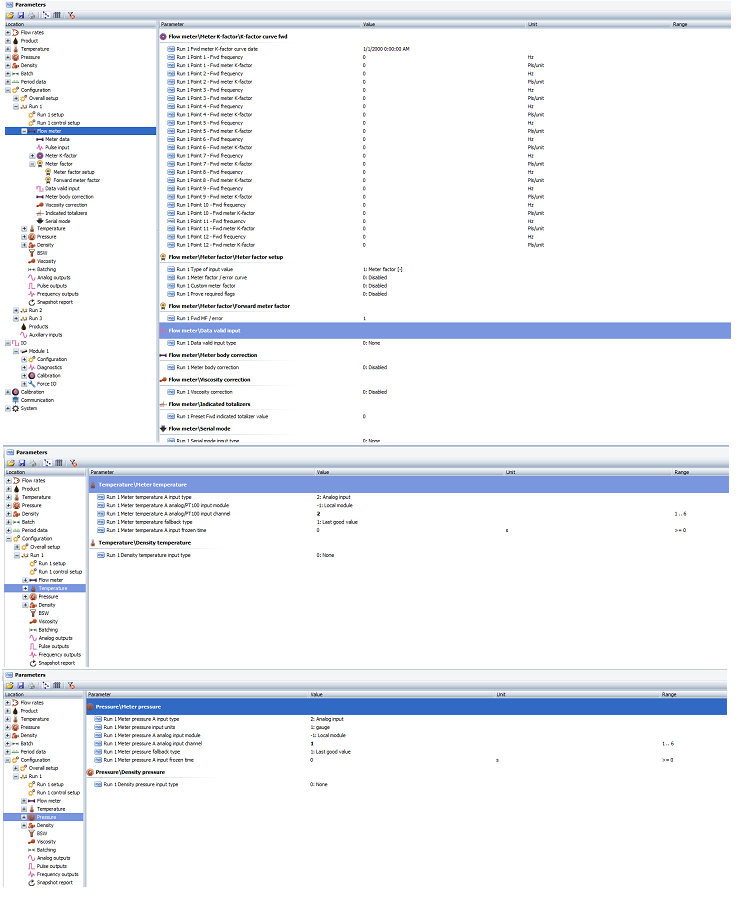Viewport: 739px width, 910px height.
Task: Select Meter body correction in top tree
Action: (x=69, y=197)
